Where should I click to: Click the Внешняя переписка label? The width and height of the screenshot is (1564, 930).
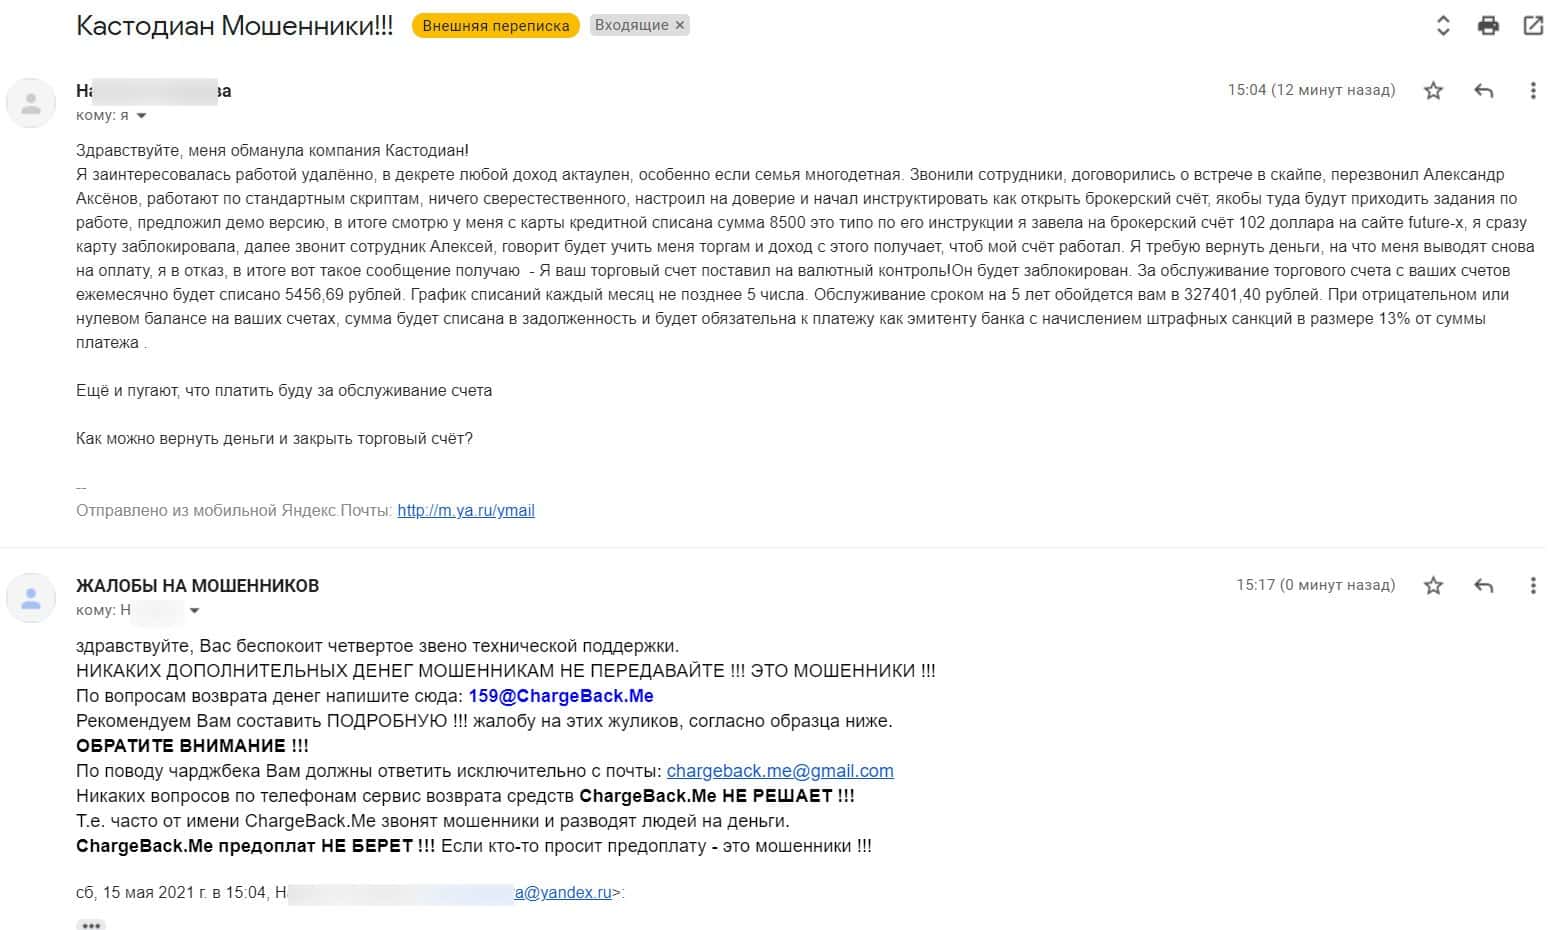(x=495, y=26)
